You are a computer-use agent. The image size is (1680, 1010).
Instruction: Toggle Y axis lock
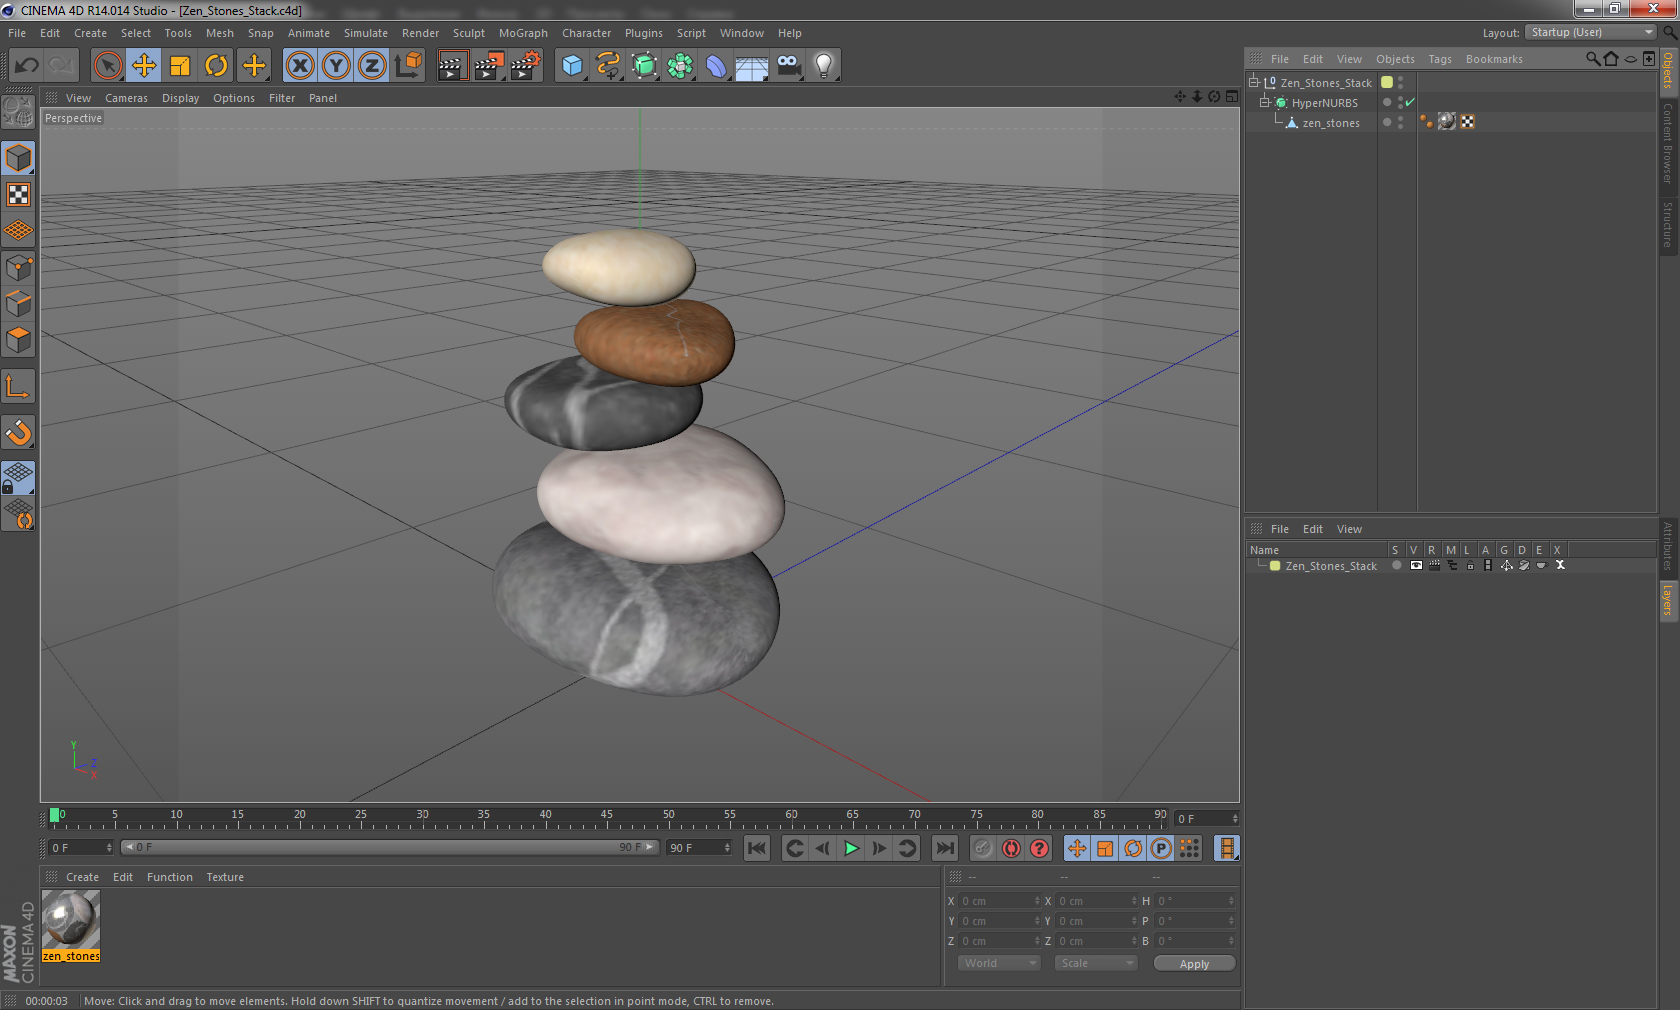tap(336, 66)
